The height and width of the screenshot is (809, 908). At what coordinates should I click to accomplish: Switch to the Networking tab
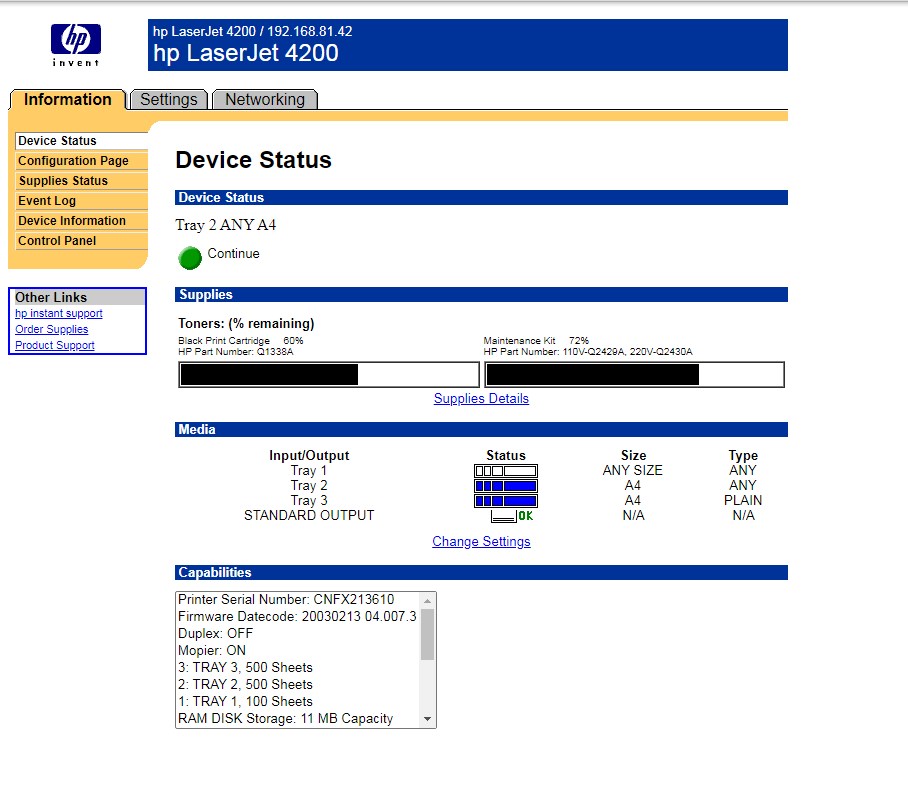click(x=265, y=100)
